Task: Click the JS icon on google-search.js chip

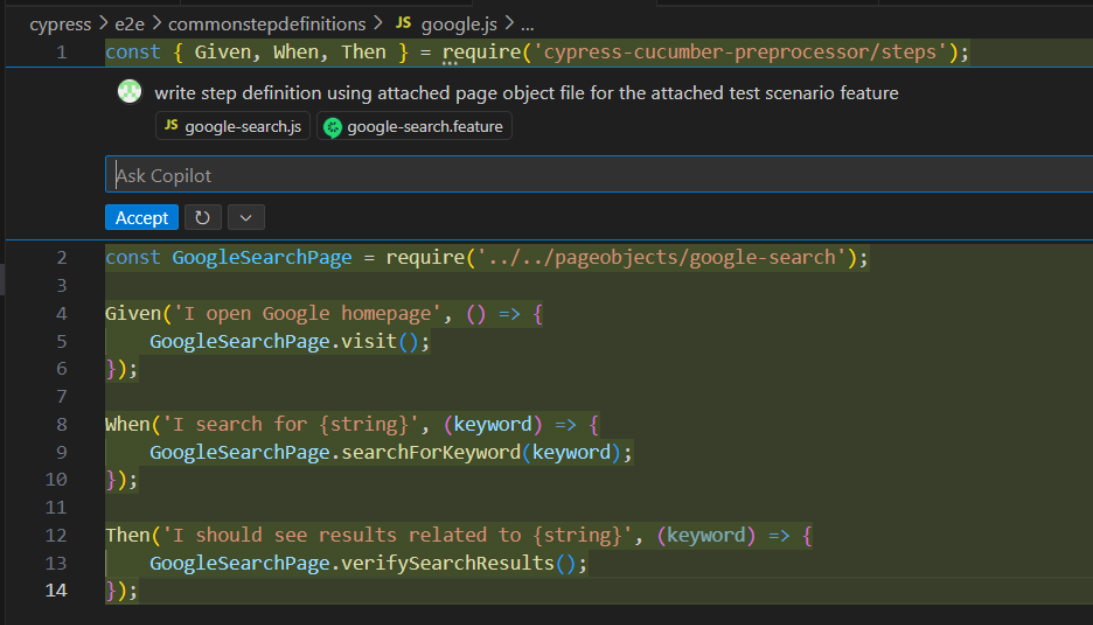Action: (171, 126)
